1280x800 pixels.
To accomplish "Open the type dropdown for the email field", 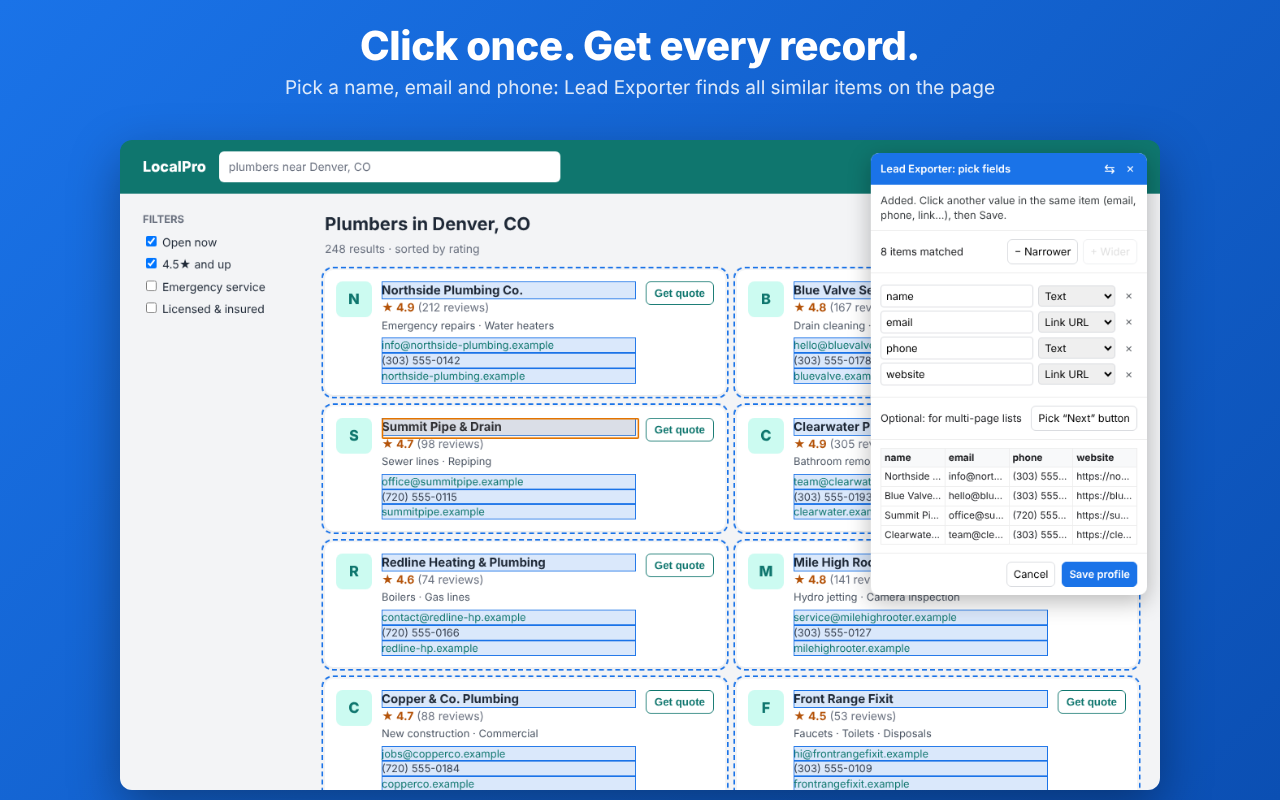I will pos(1077,322).
